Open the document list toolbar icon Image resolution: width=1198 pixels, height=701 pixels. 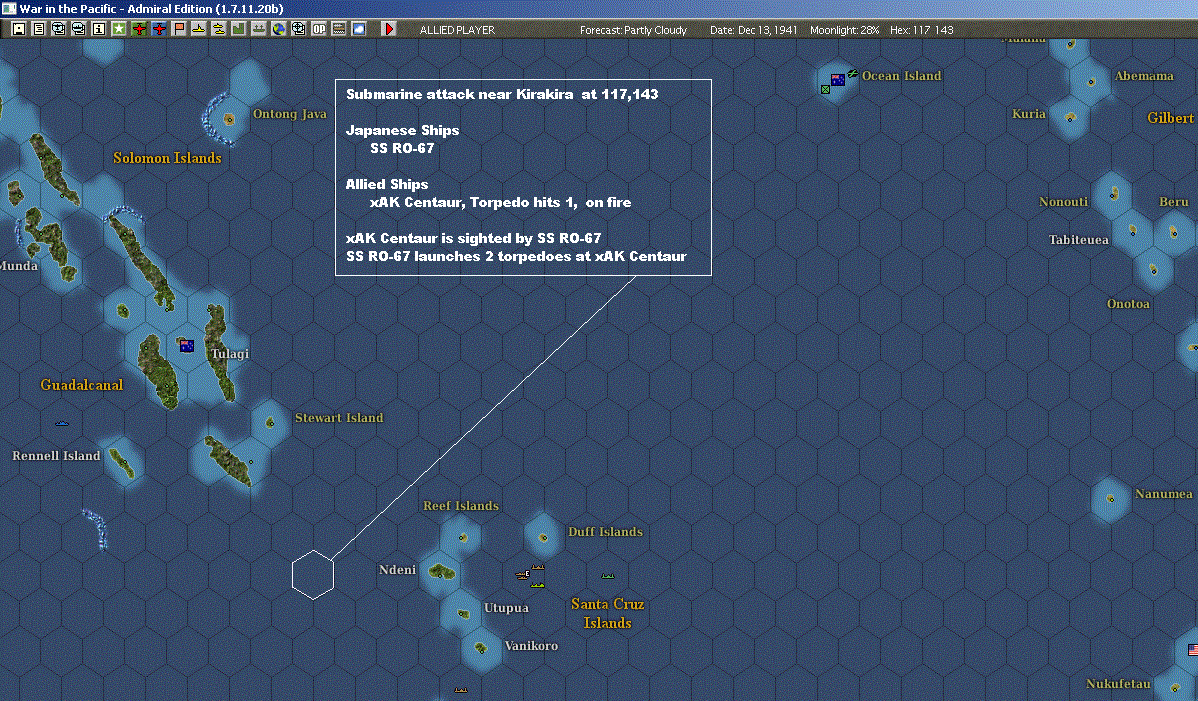pyautogui.click(x=39, y=29)
